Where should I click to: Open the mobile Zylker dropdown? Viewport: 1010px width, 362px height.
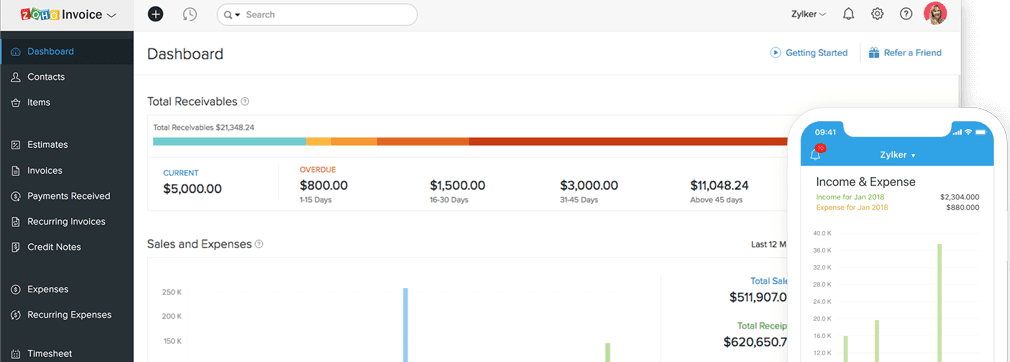(x=897, y=155)
